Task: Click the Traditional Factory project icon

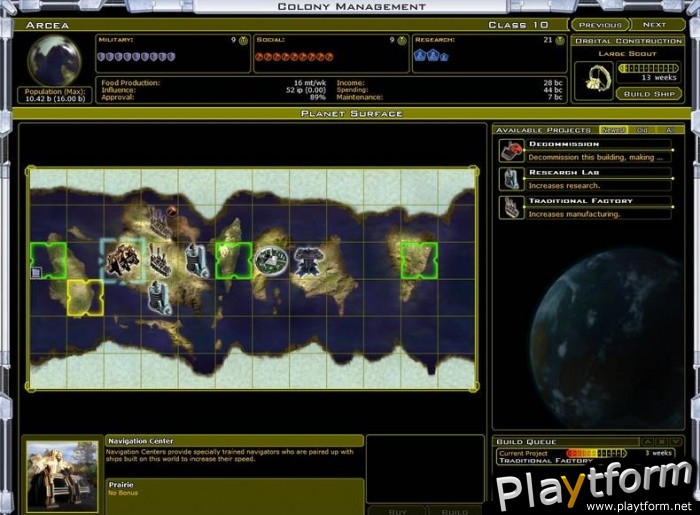Action: point(511,208)
